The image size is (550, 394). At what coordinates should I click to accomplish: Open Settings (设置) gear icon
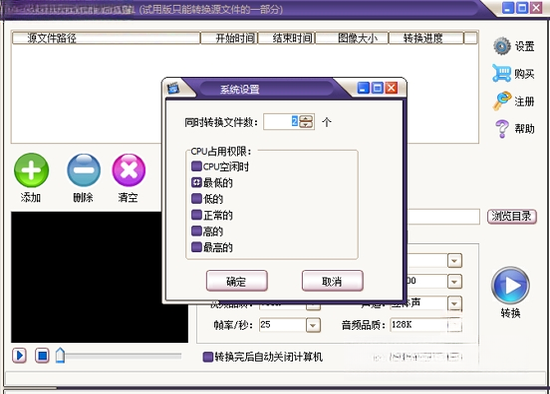point(502,46)
